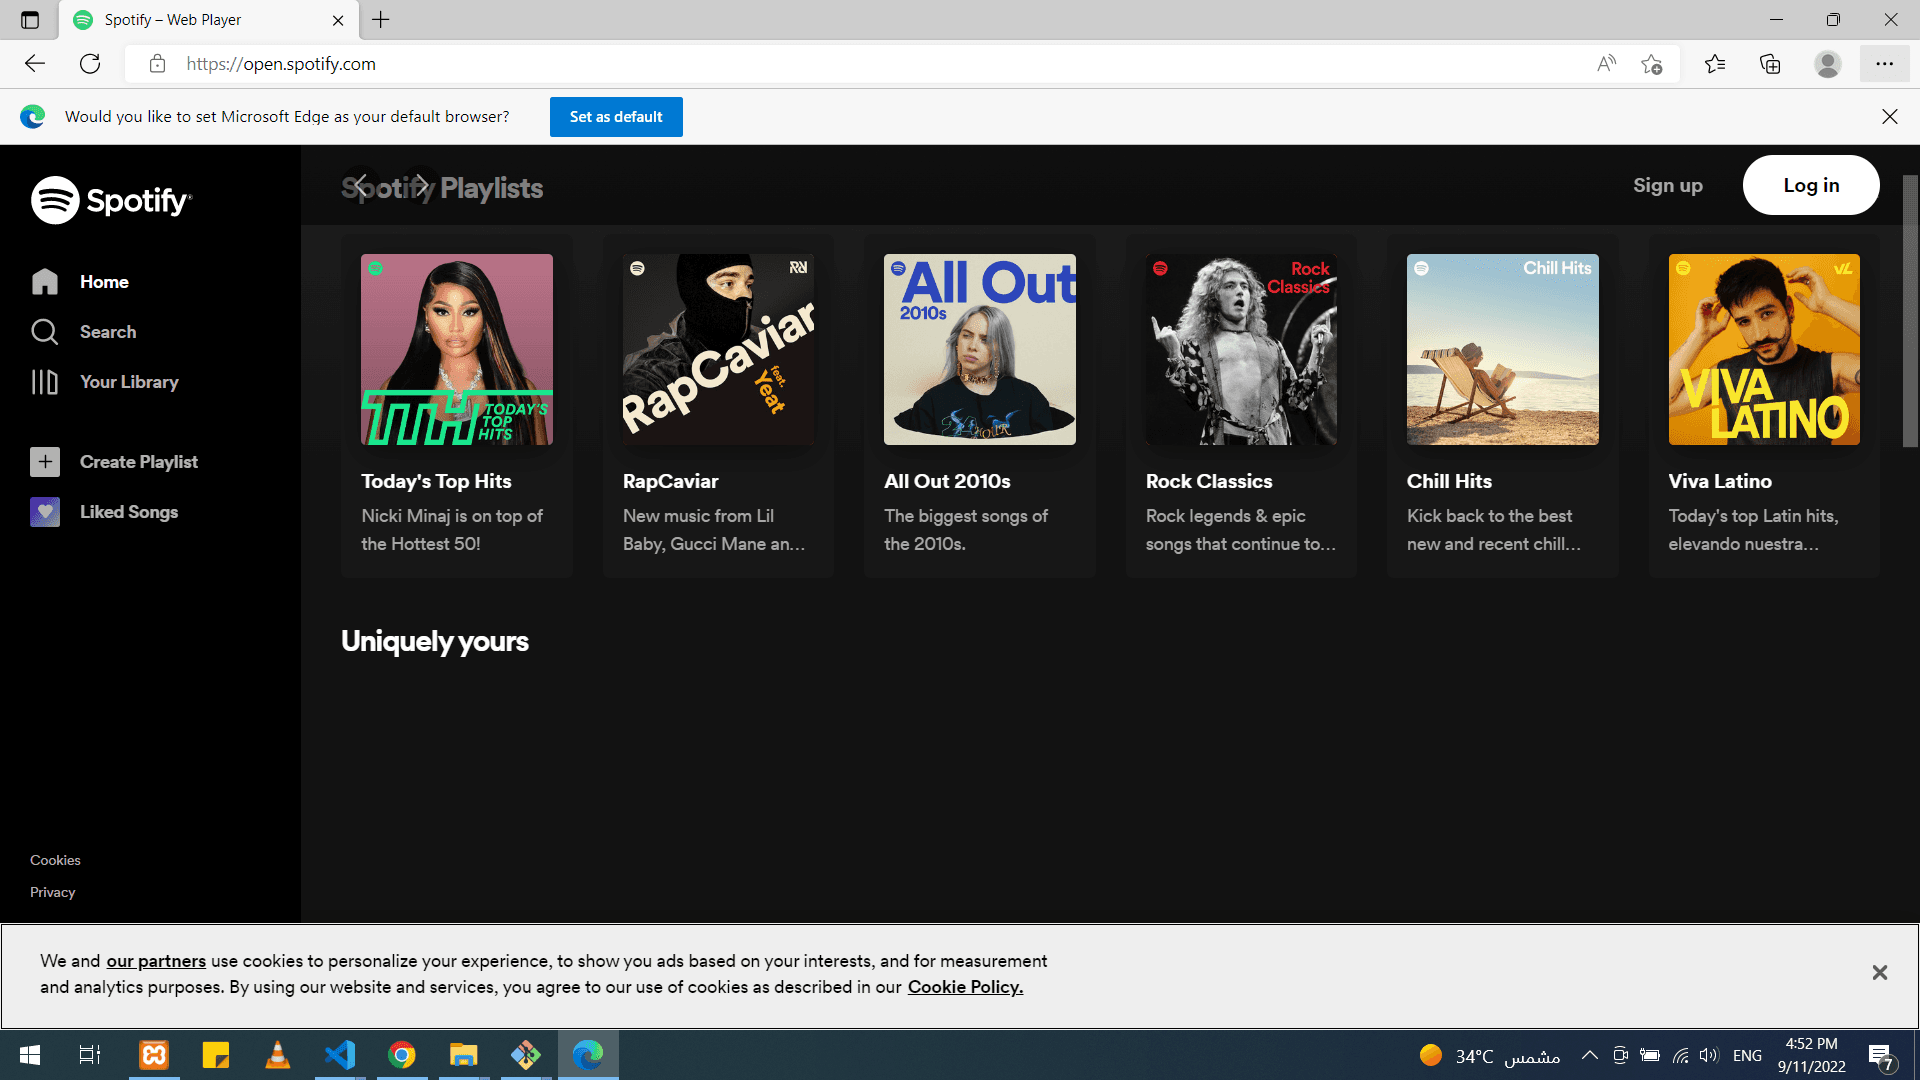Select the Spotify Web Player tab

208,20
